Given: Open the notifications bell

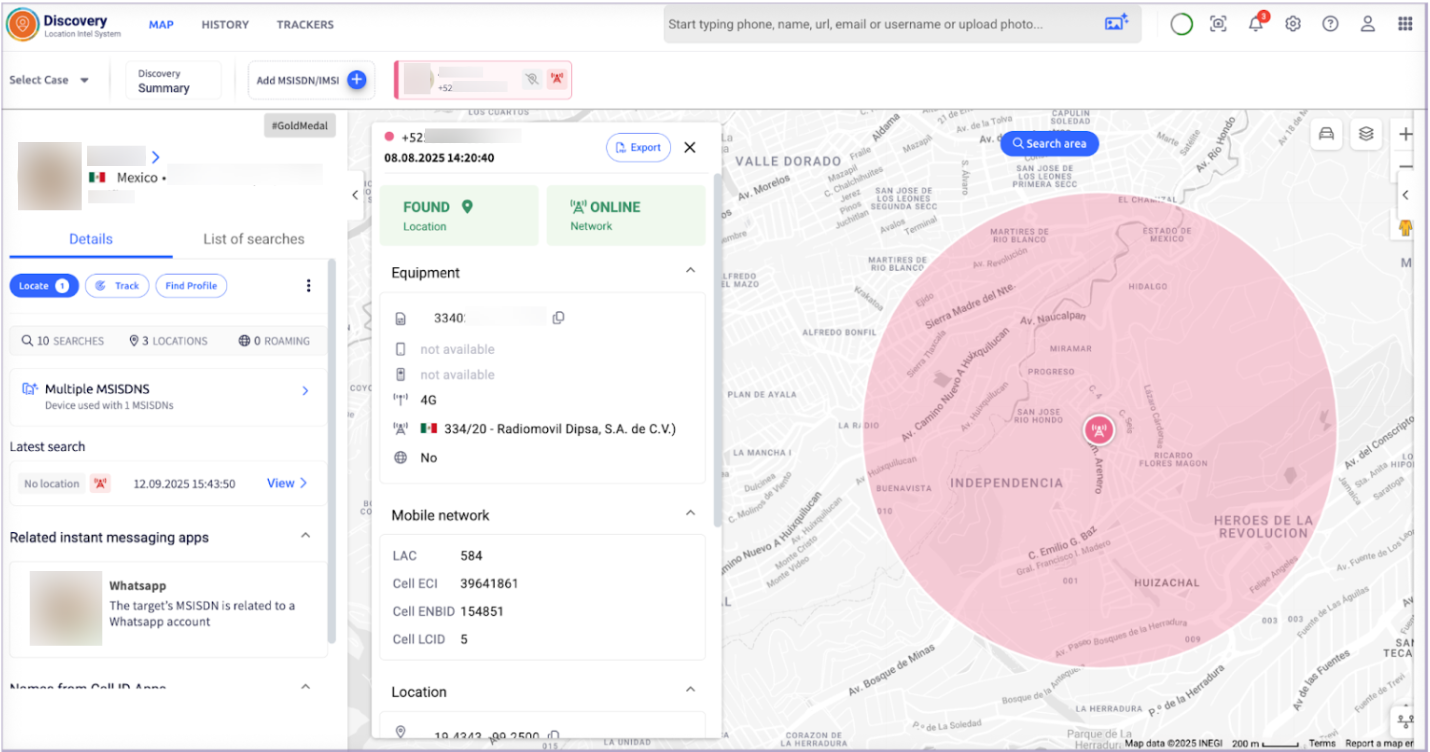Looking at the screenshot, I should [x=1256, y=25].
